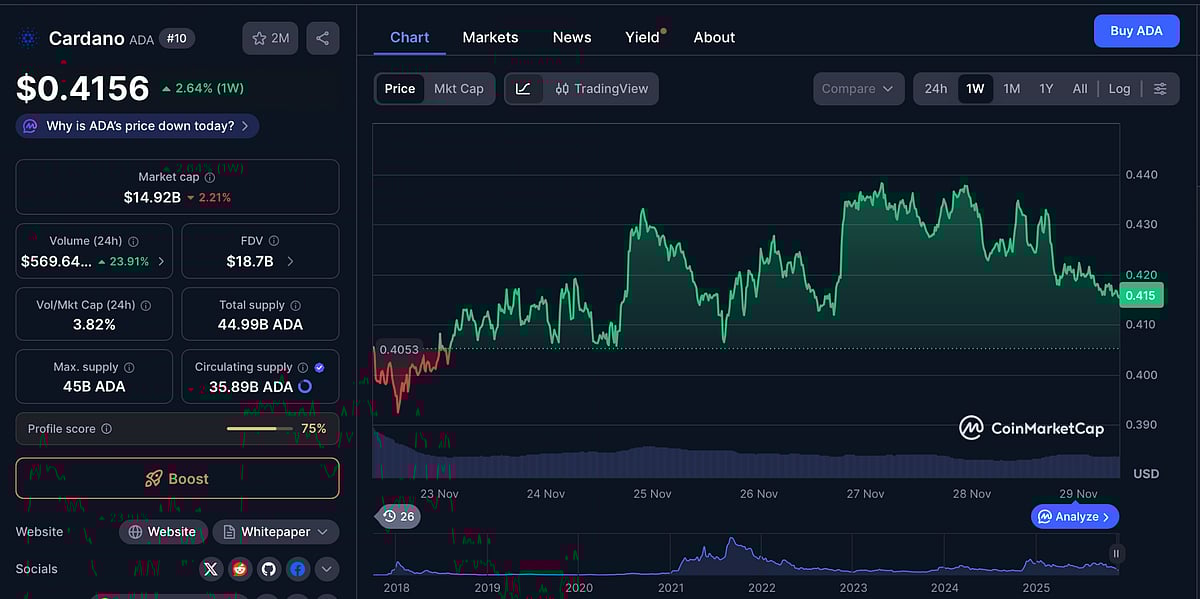Open Cardano's X (Twitter) profile
Image resolution: width=1200 pixels, height=599 pixels.
[211, 568]
